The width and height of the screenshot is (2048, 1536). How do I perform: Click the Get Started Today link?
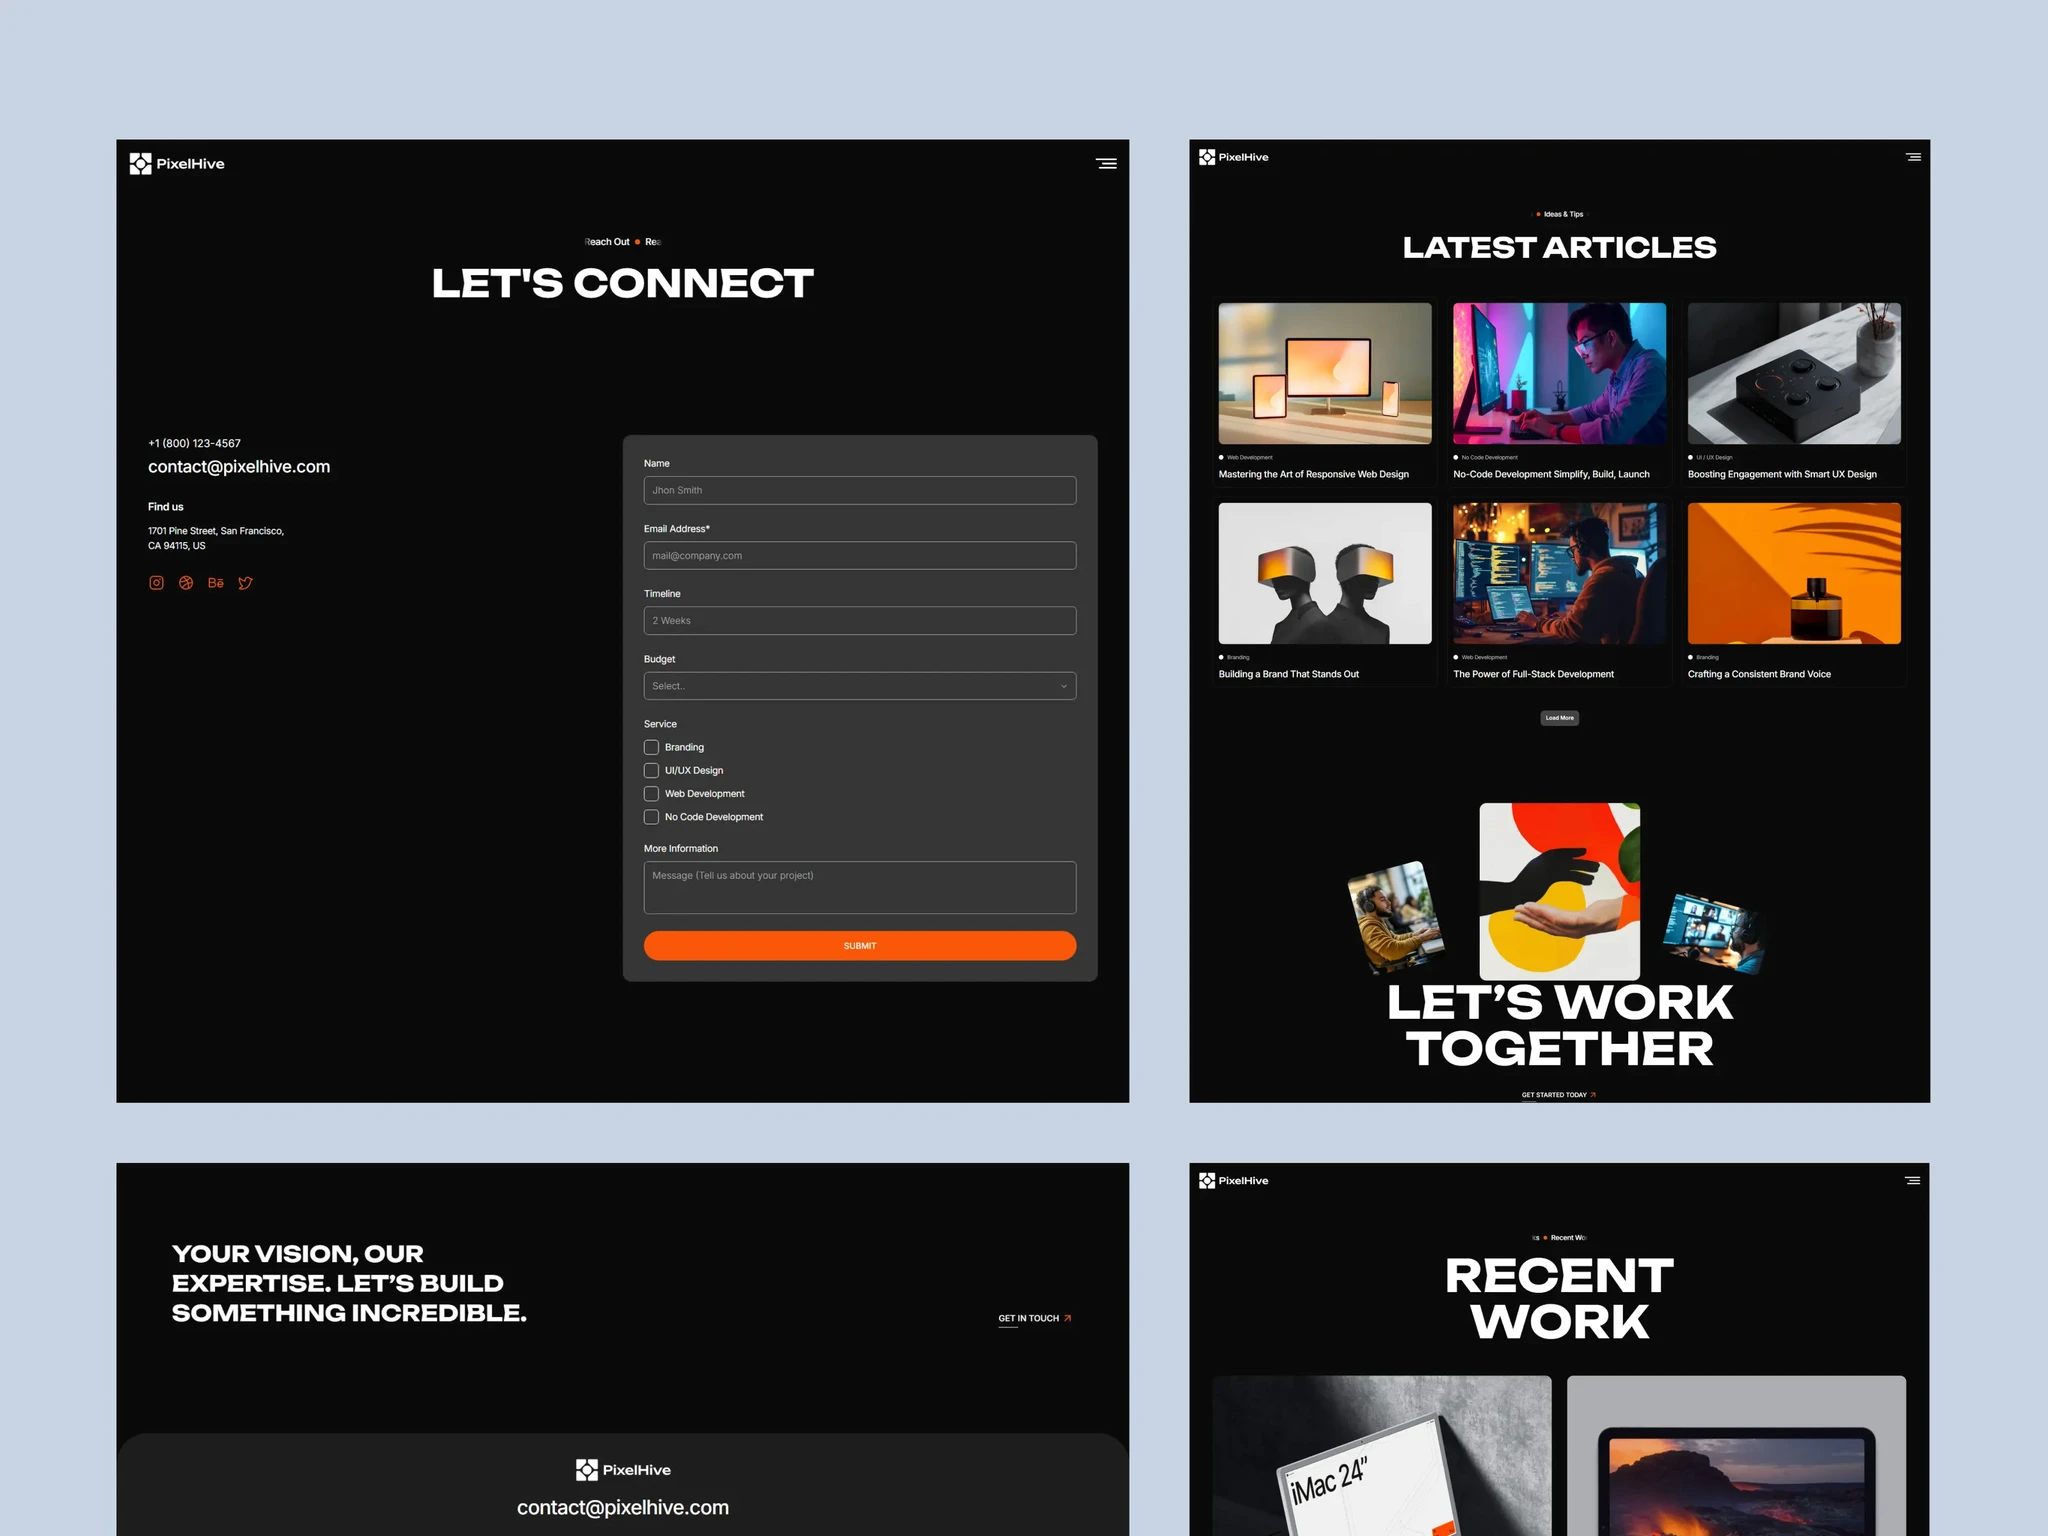click(x=1558, y=1094)
